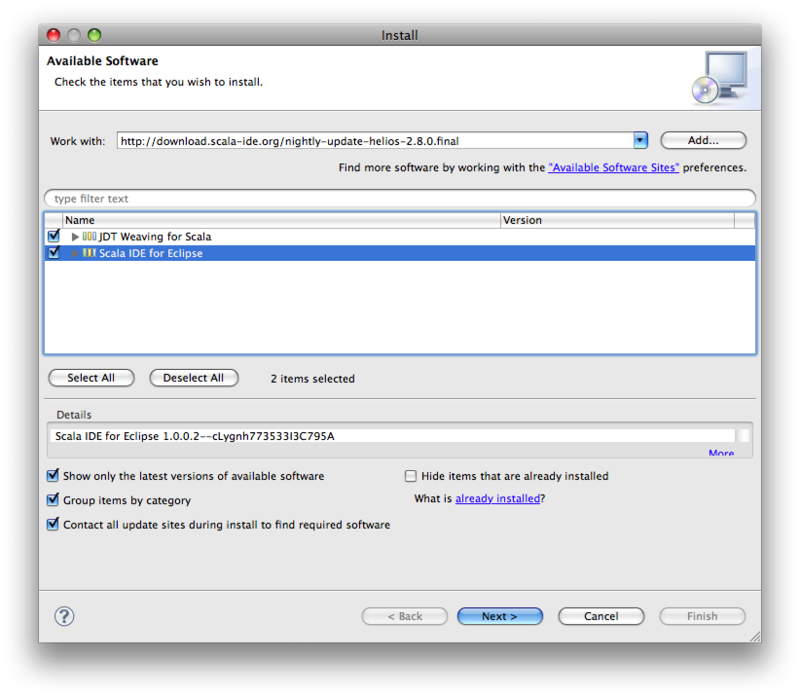
Task: Click the type filter text field
Action: click(x=400, y=198)
